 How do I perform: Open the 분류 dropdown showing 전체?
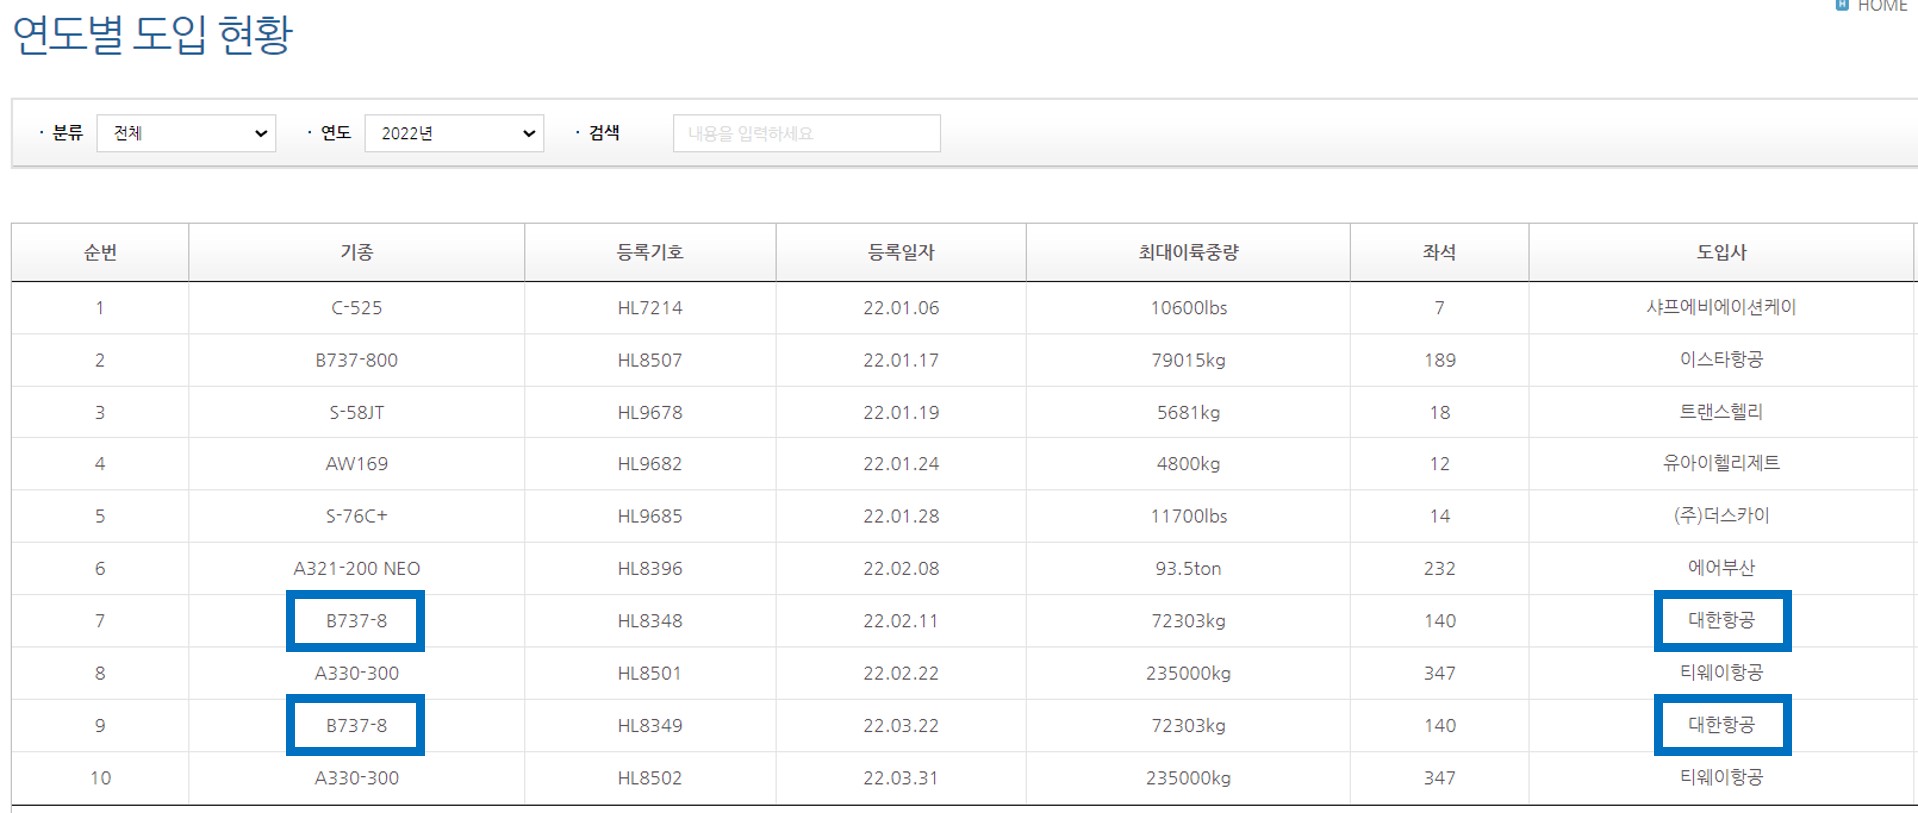(x=186, y=133)
